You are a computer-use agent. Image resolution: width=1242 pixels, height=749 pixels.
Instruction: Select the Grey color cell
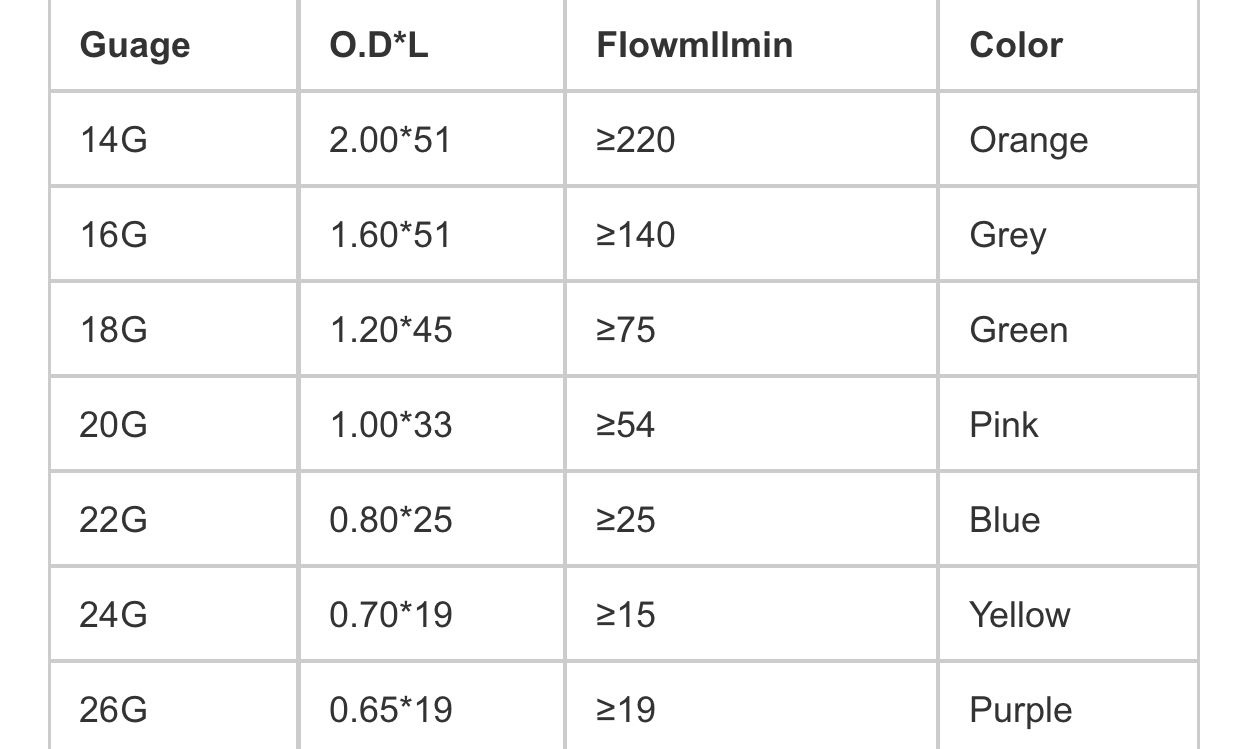tap(1008, 236)
